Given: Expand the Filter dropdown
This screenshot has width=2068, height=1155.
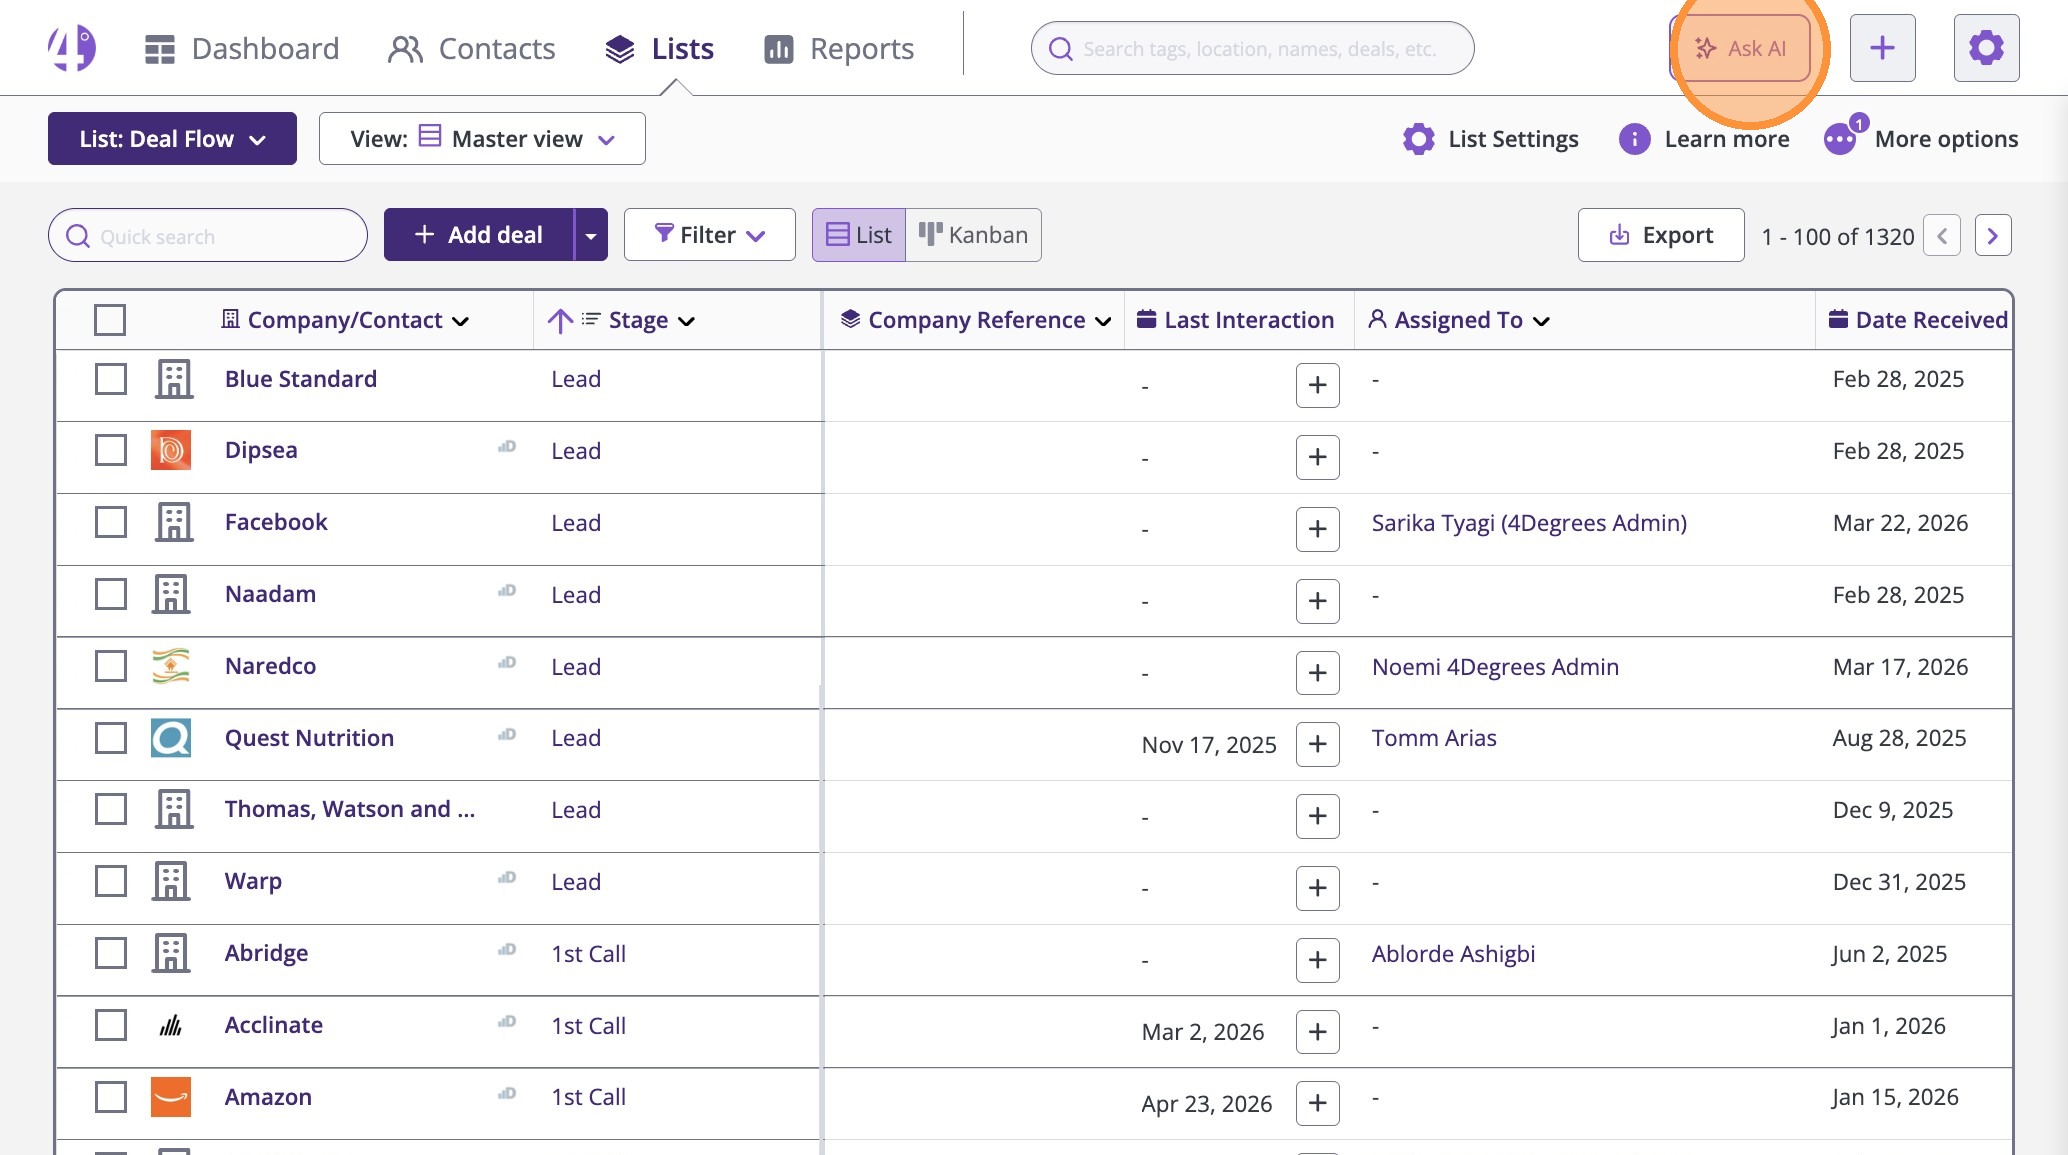Looking at the screenshot, I should coord(709,235).
